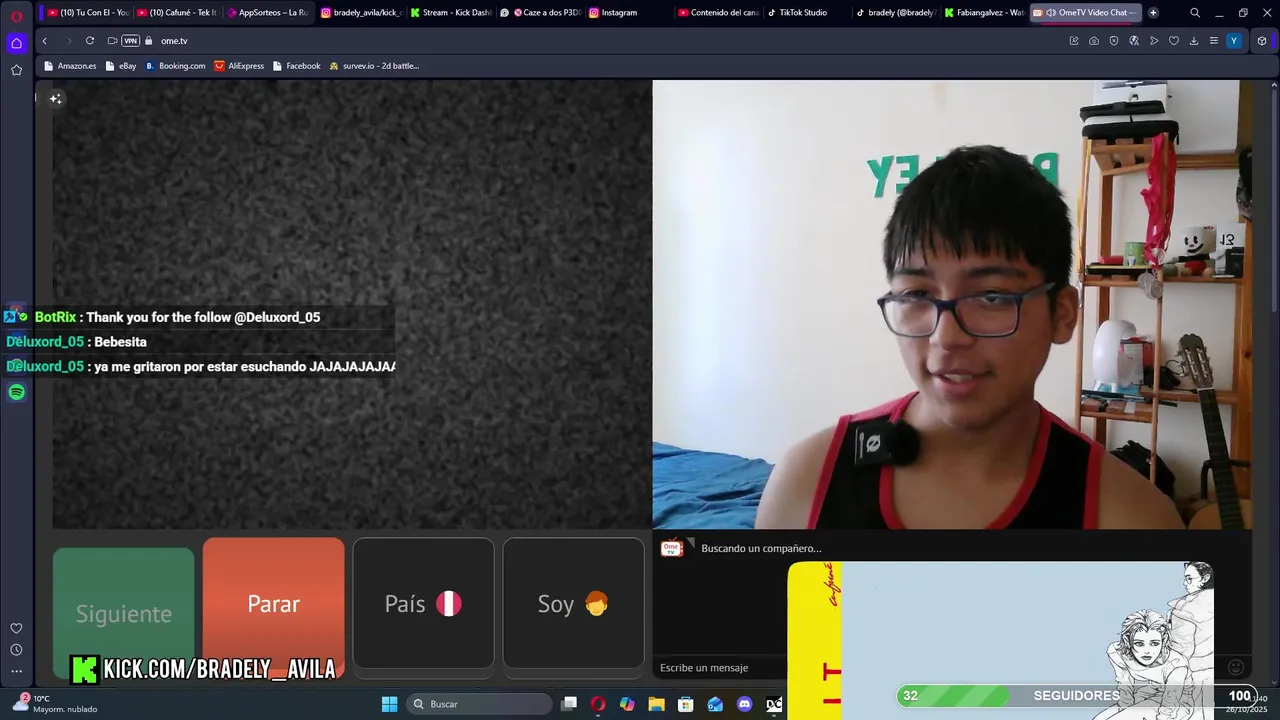Open the heart icon in the Opera sidebar
This screenshot has height=720, width=1280.
(x=16, y=628)
